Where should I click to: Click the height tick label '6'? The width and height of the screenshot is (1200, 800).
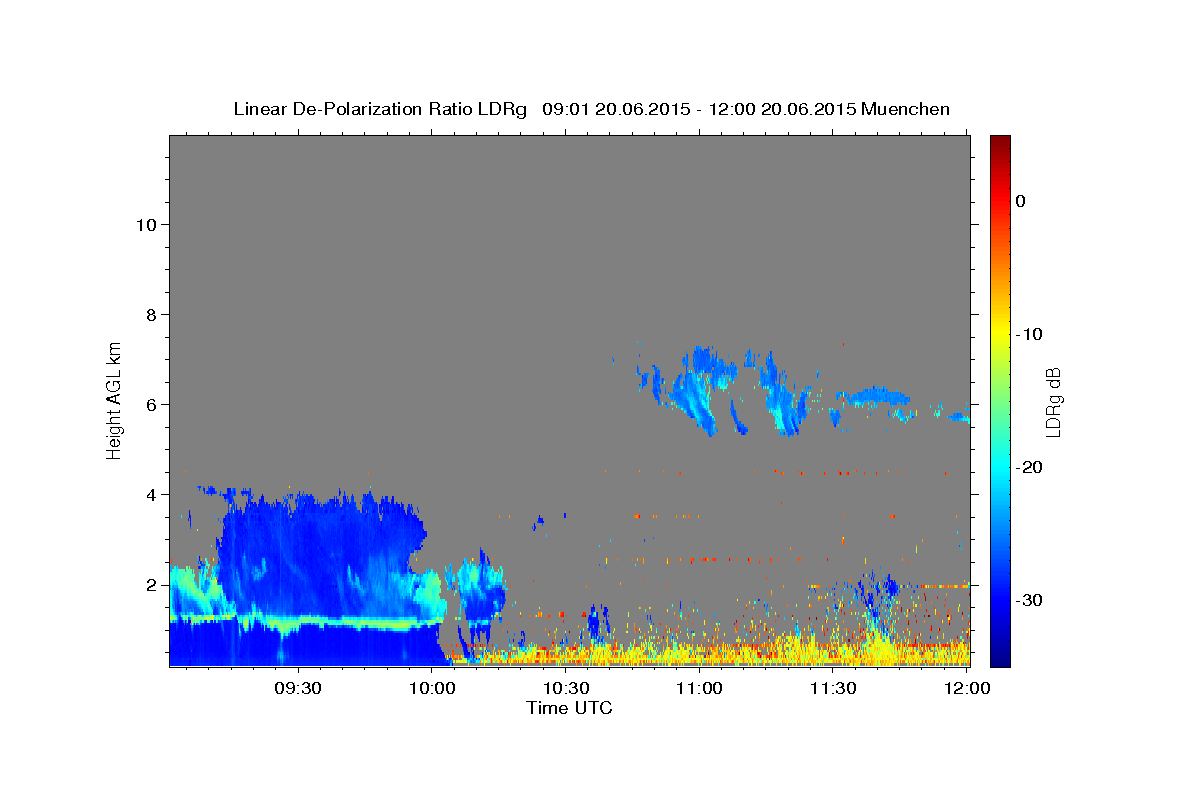click(153, 404)
